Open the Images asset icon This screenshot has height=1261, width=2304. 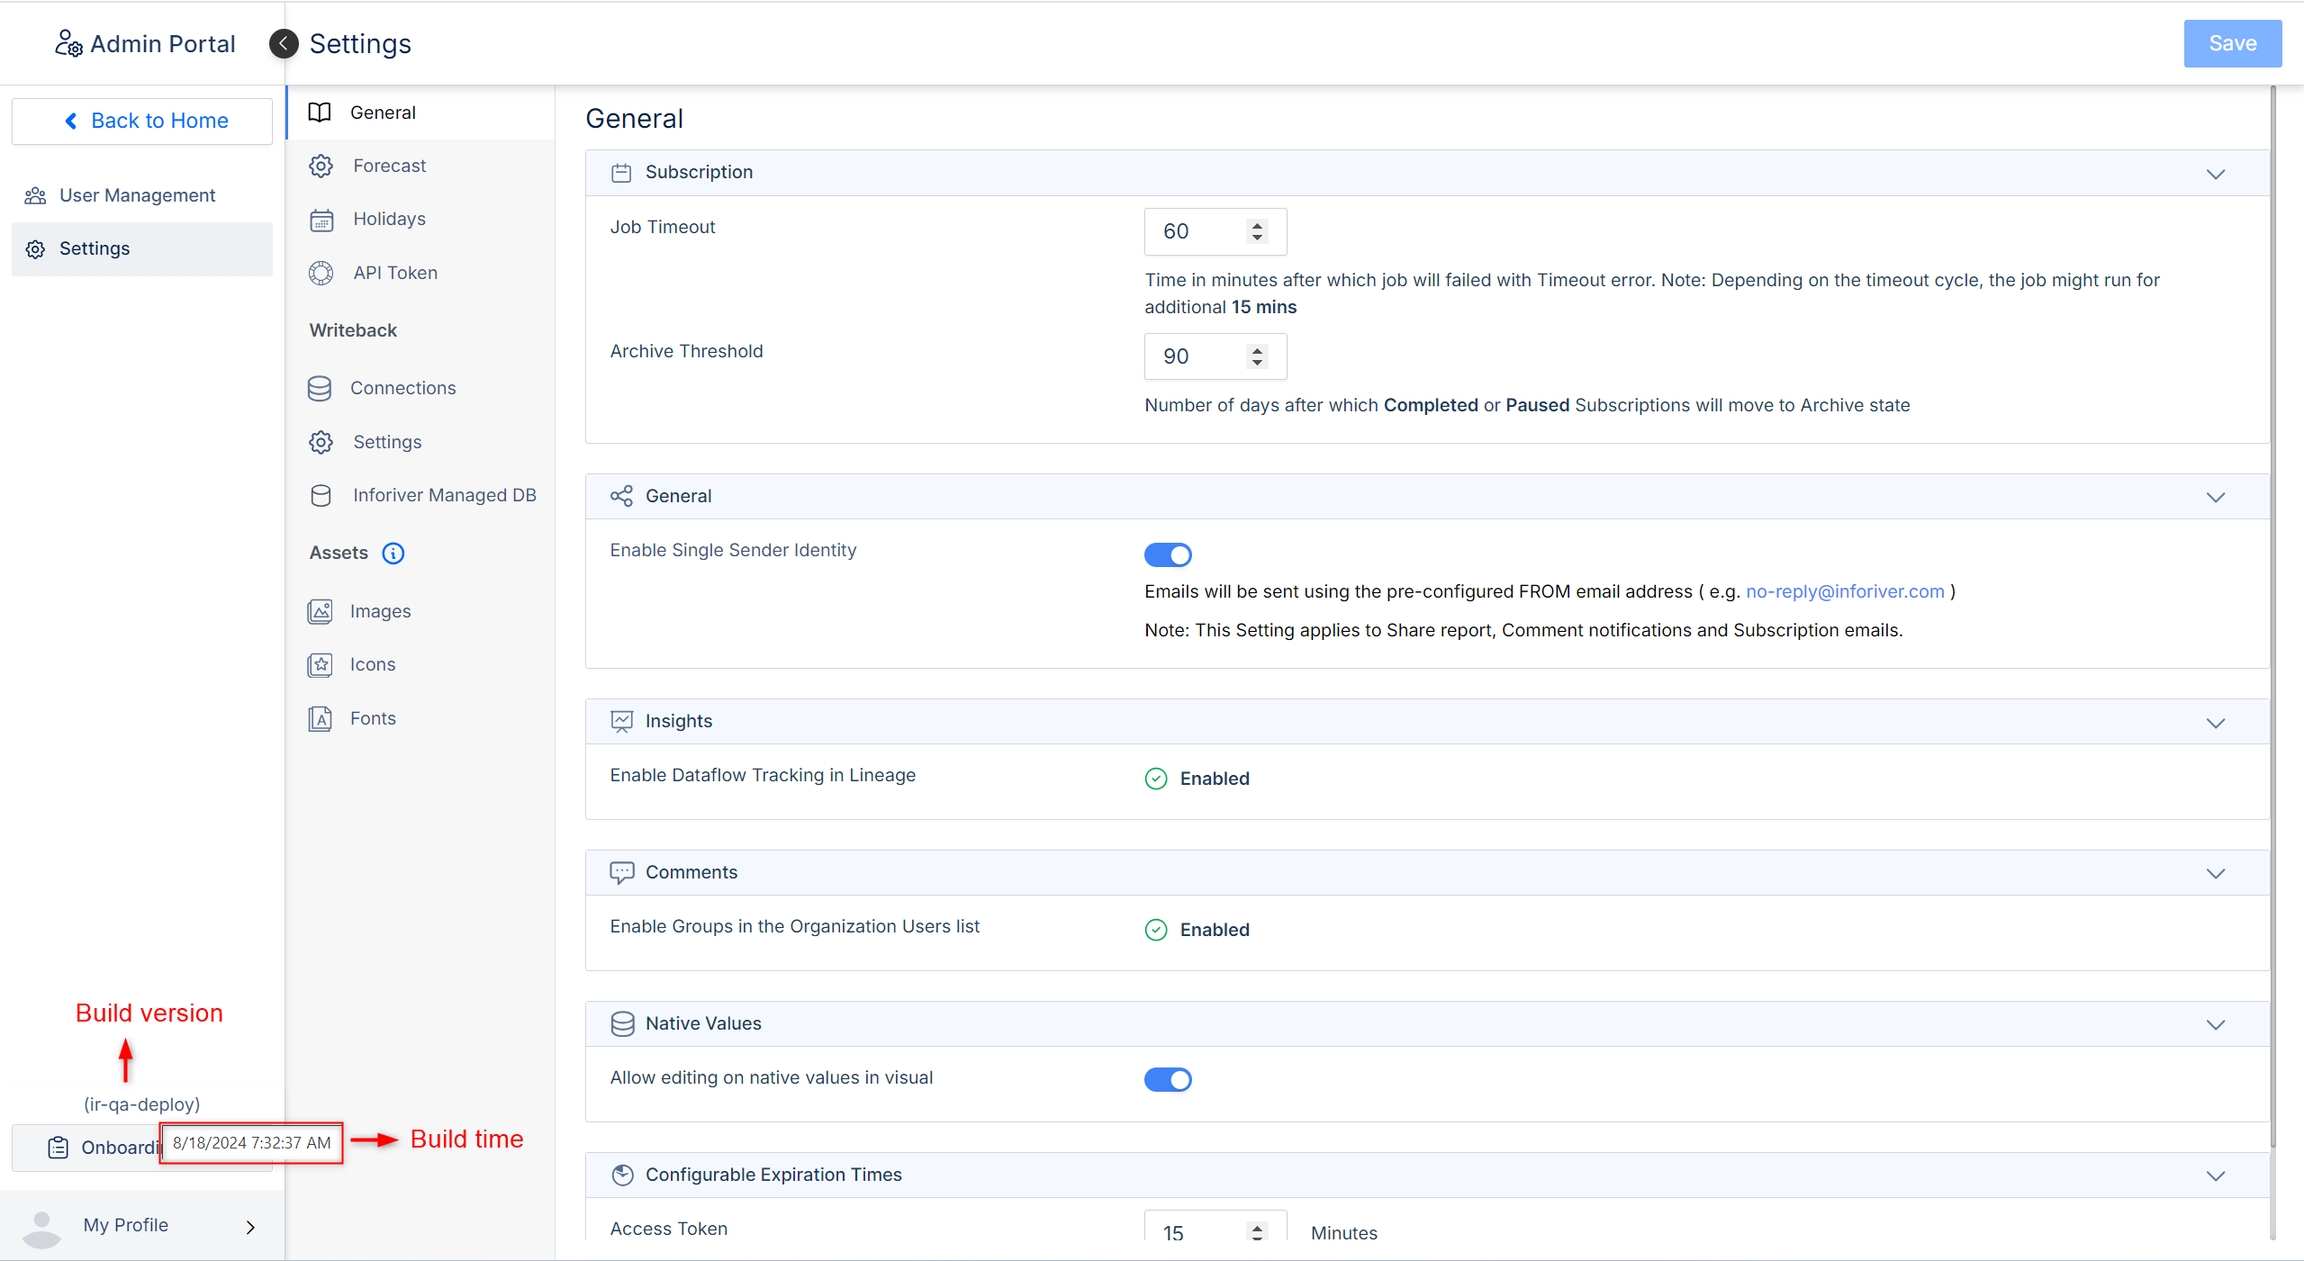click(x=320, y=611)
